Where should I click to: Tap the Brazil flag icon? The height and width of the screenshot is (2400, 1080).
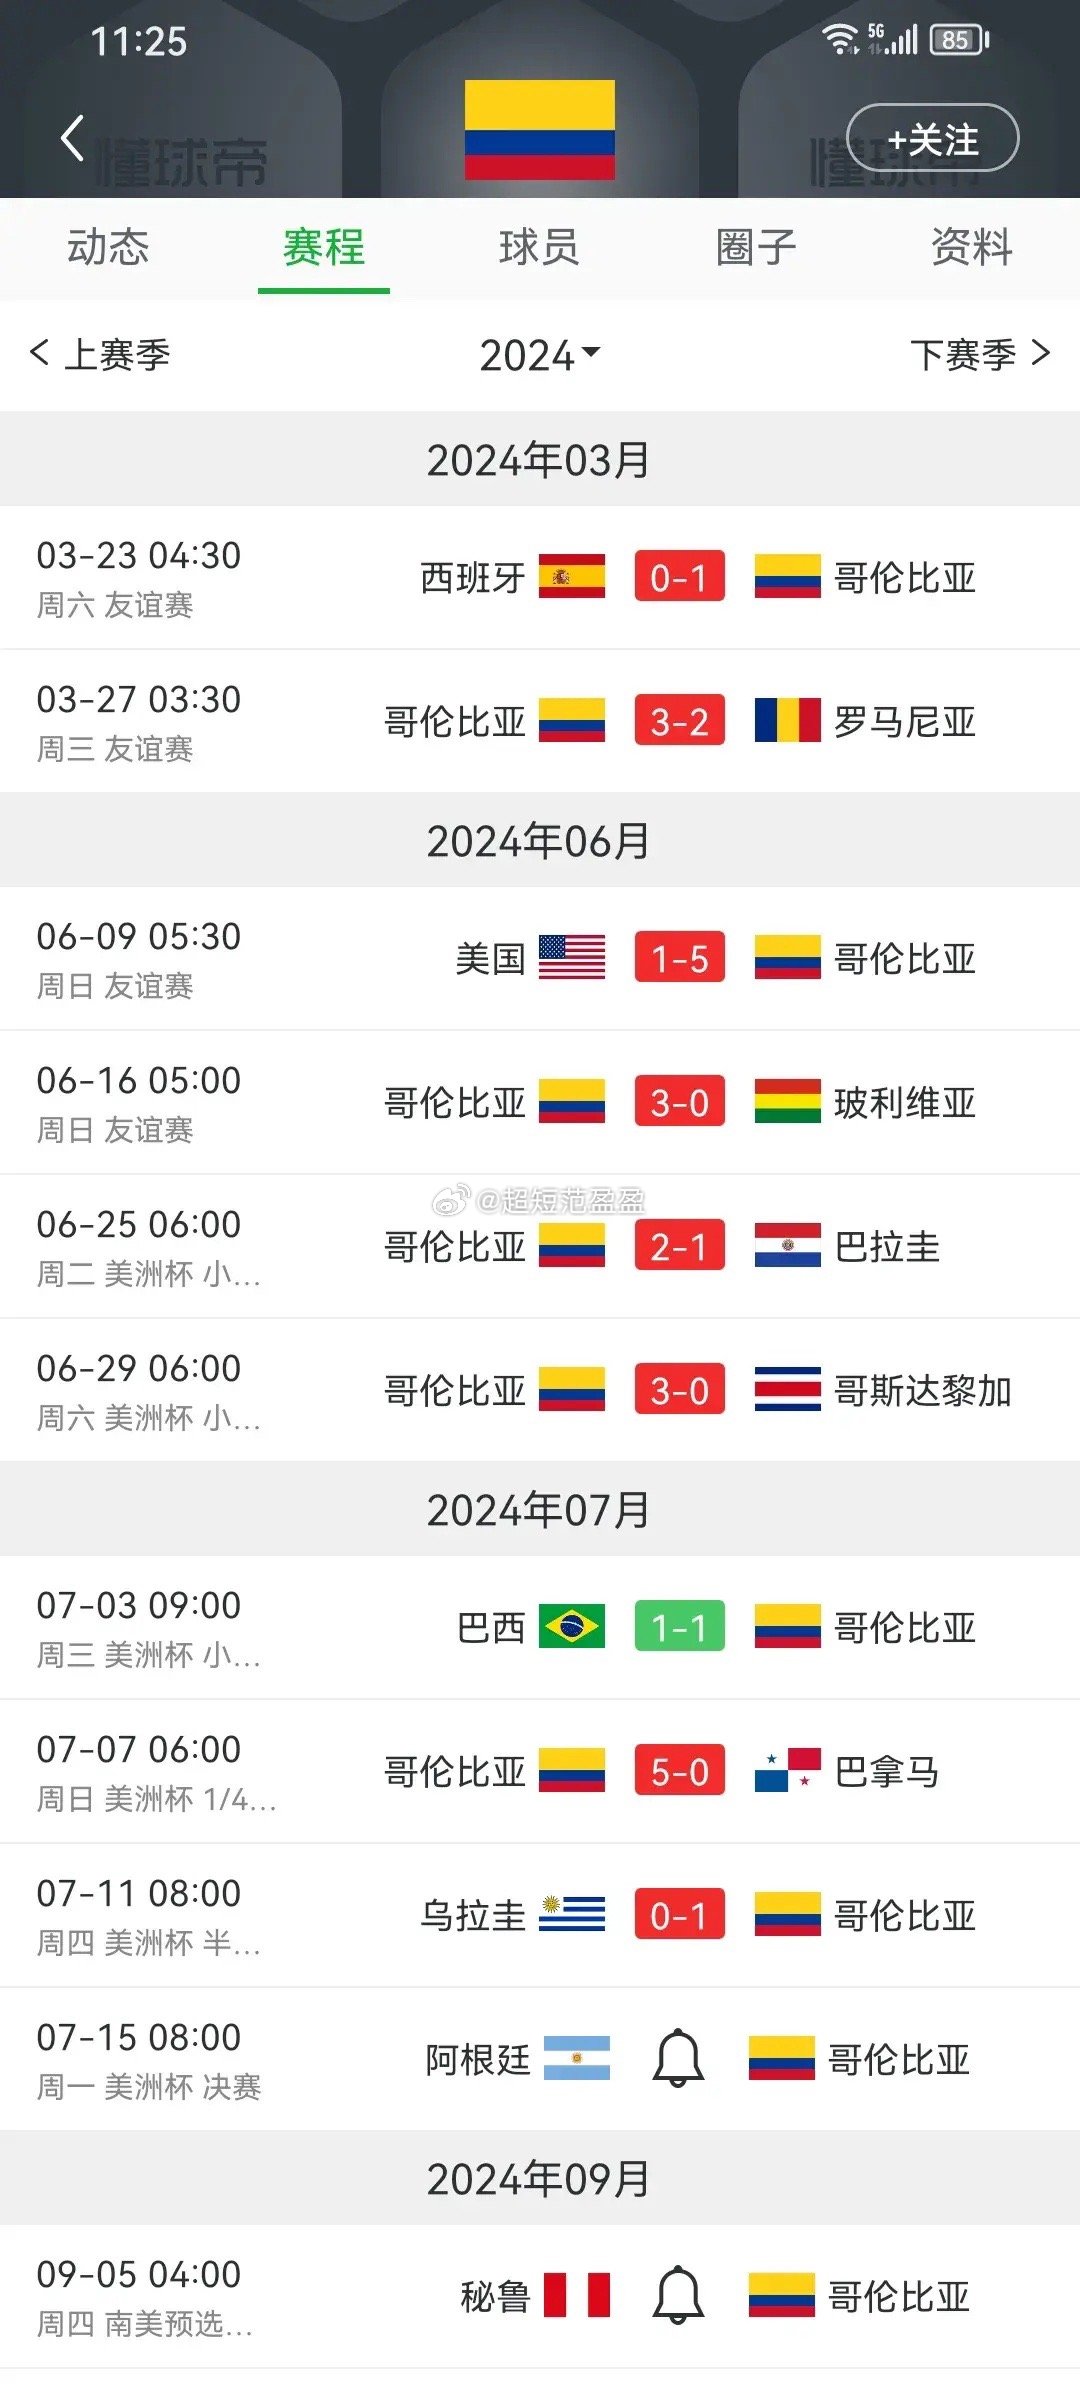(x=572, y=1626)
